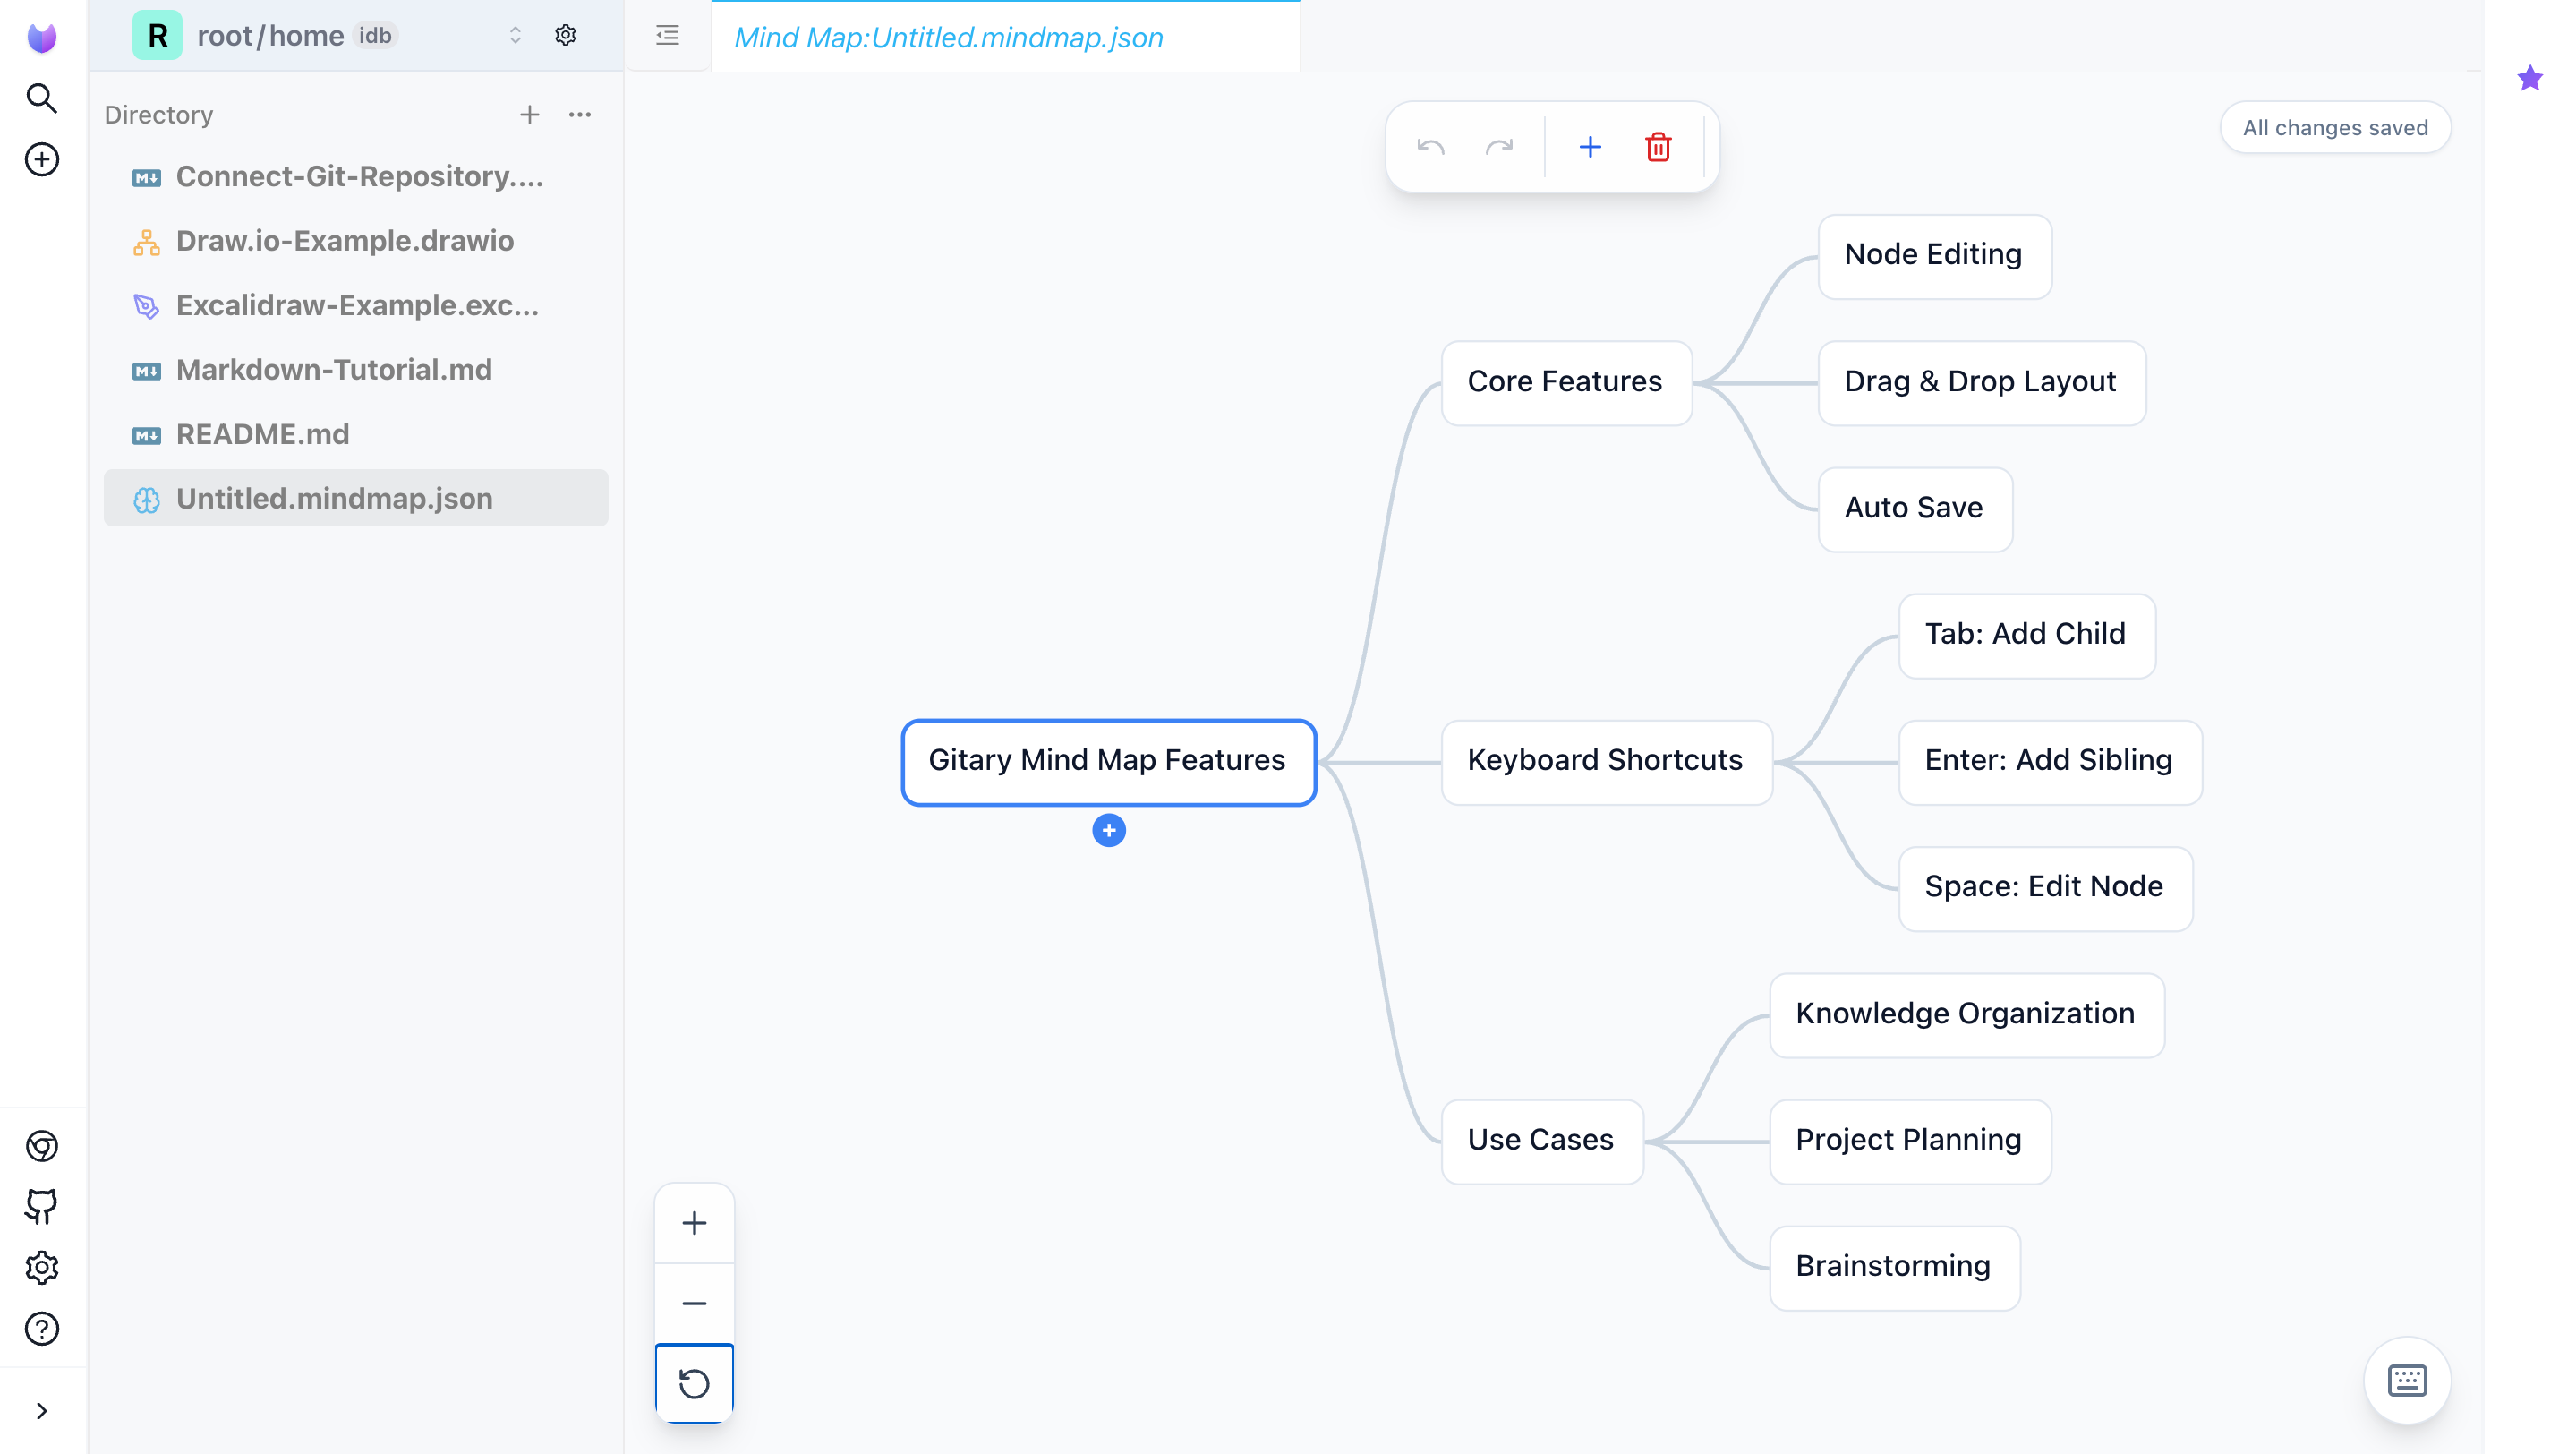Add a node with toolbar plus icon
Image resolution: width=2576 pixels, height=1454 pixels.
coord(1590,148)
